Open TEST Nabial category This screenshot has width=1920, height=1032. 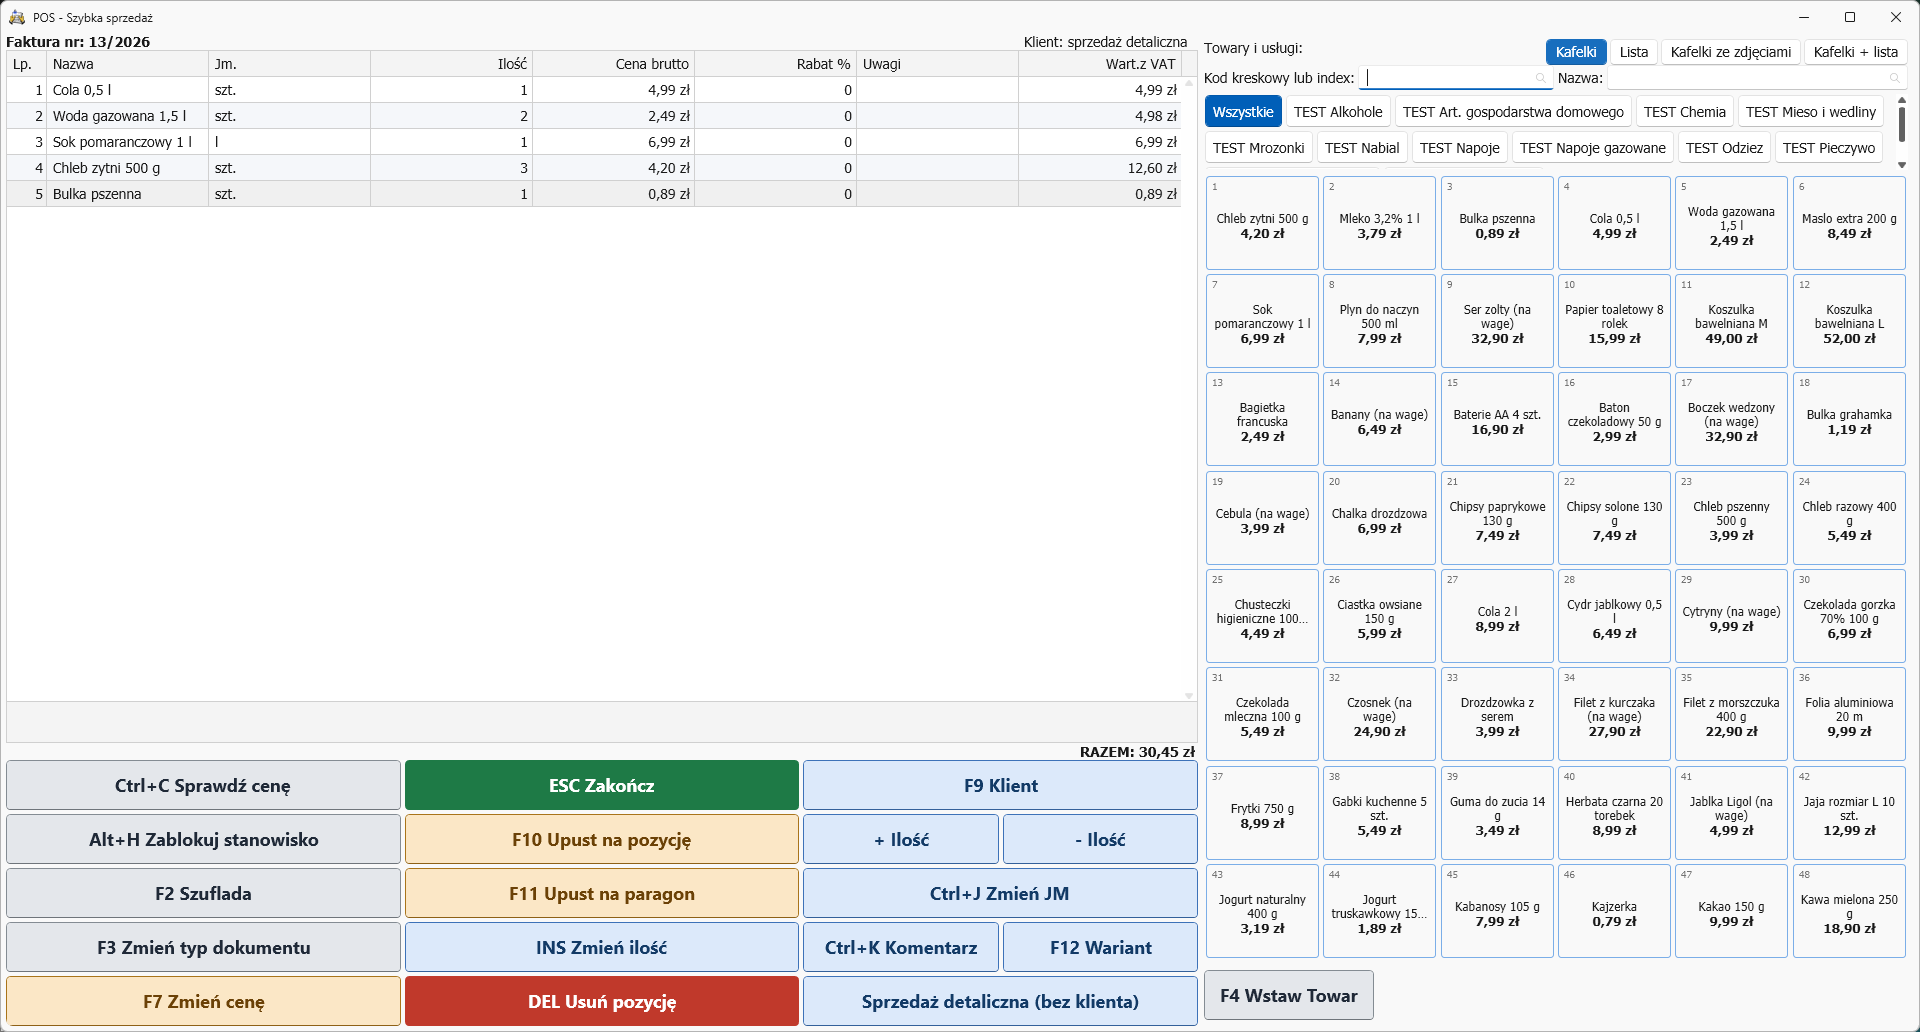[1362, 148]
